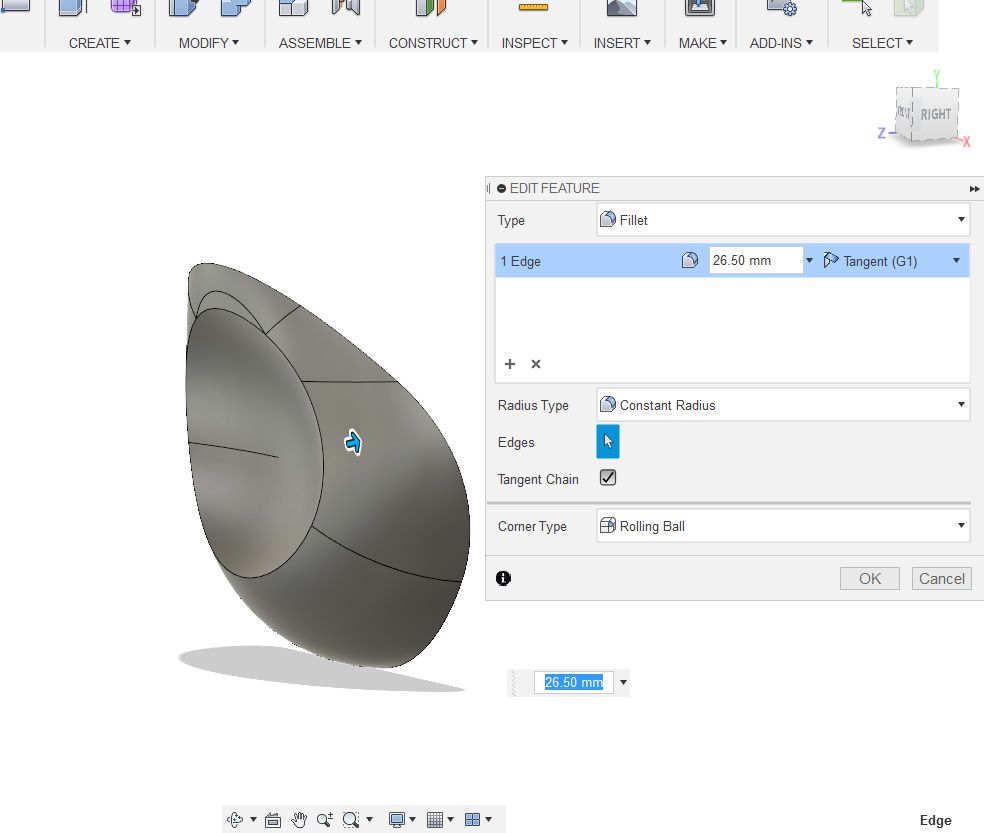Open the INSERT menu
The width and height of the screenshot is (984, 833).
click(622, 43)
